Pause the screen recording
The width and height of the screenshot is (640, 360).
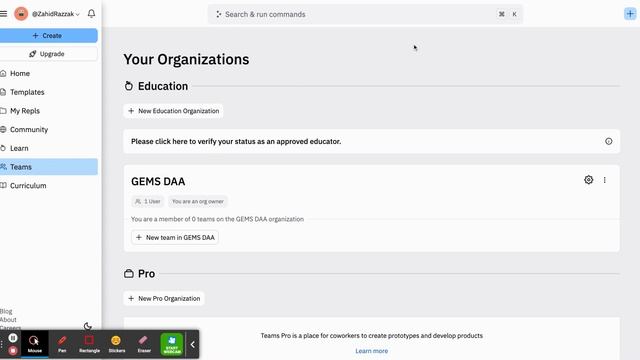13,338
